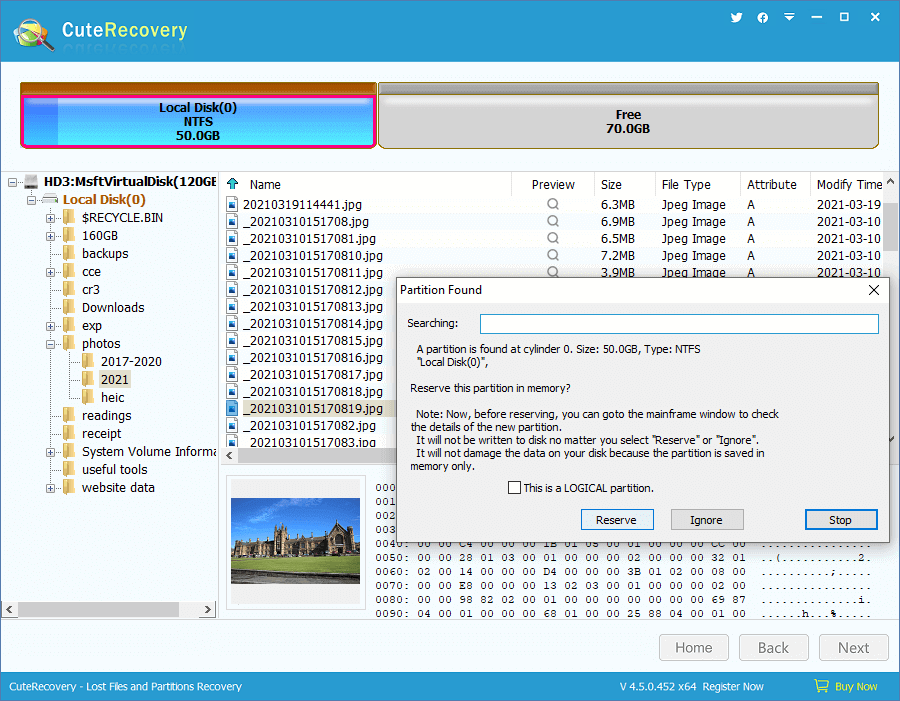Select the Free 70.0GB partition bar
Image resolution: width=900 pixels, height=701 pixels.
(628, 121)
